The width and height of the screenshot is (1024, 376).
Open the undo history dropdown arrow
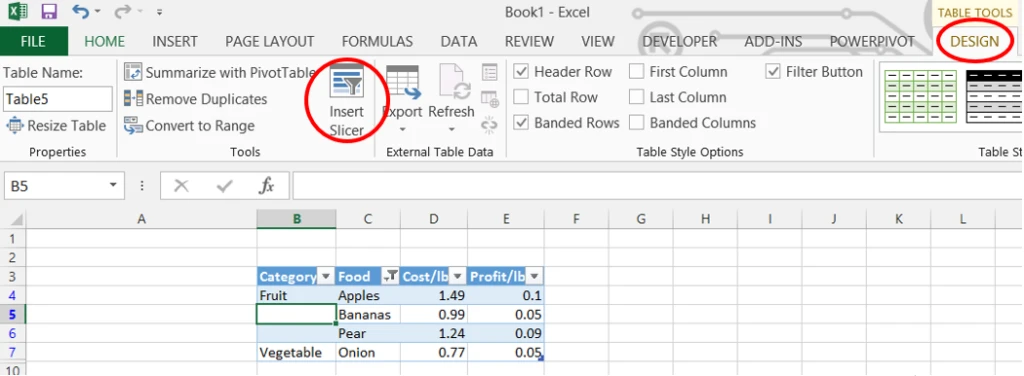tap(97, 12)
